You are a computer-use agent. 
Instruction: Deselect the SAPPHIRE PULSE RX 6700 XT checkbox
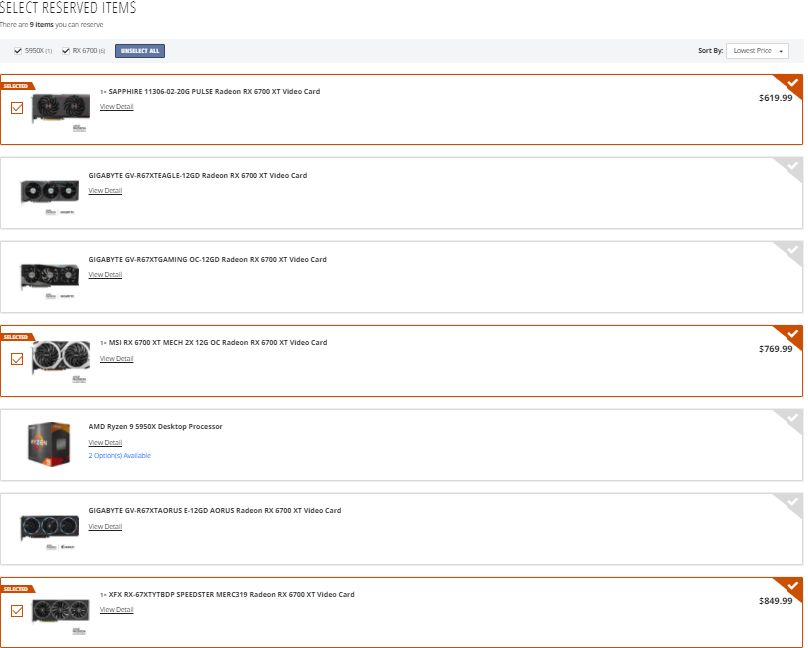(17, 108)
